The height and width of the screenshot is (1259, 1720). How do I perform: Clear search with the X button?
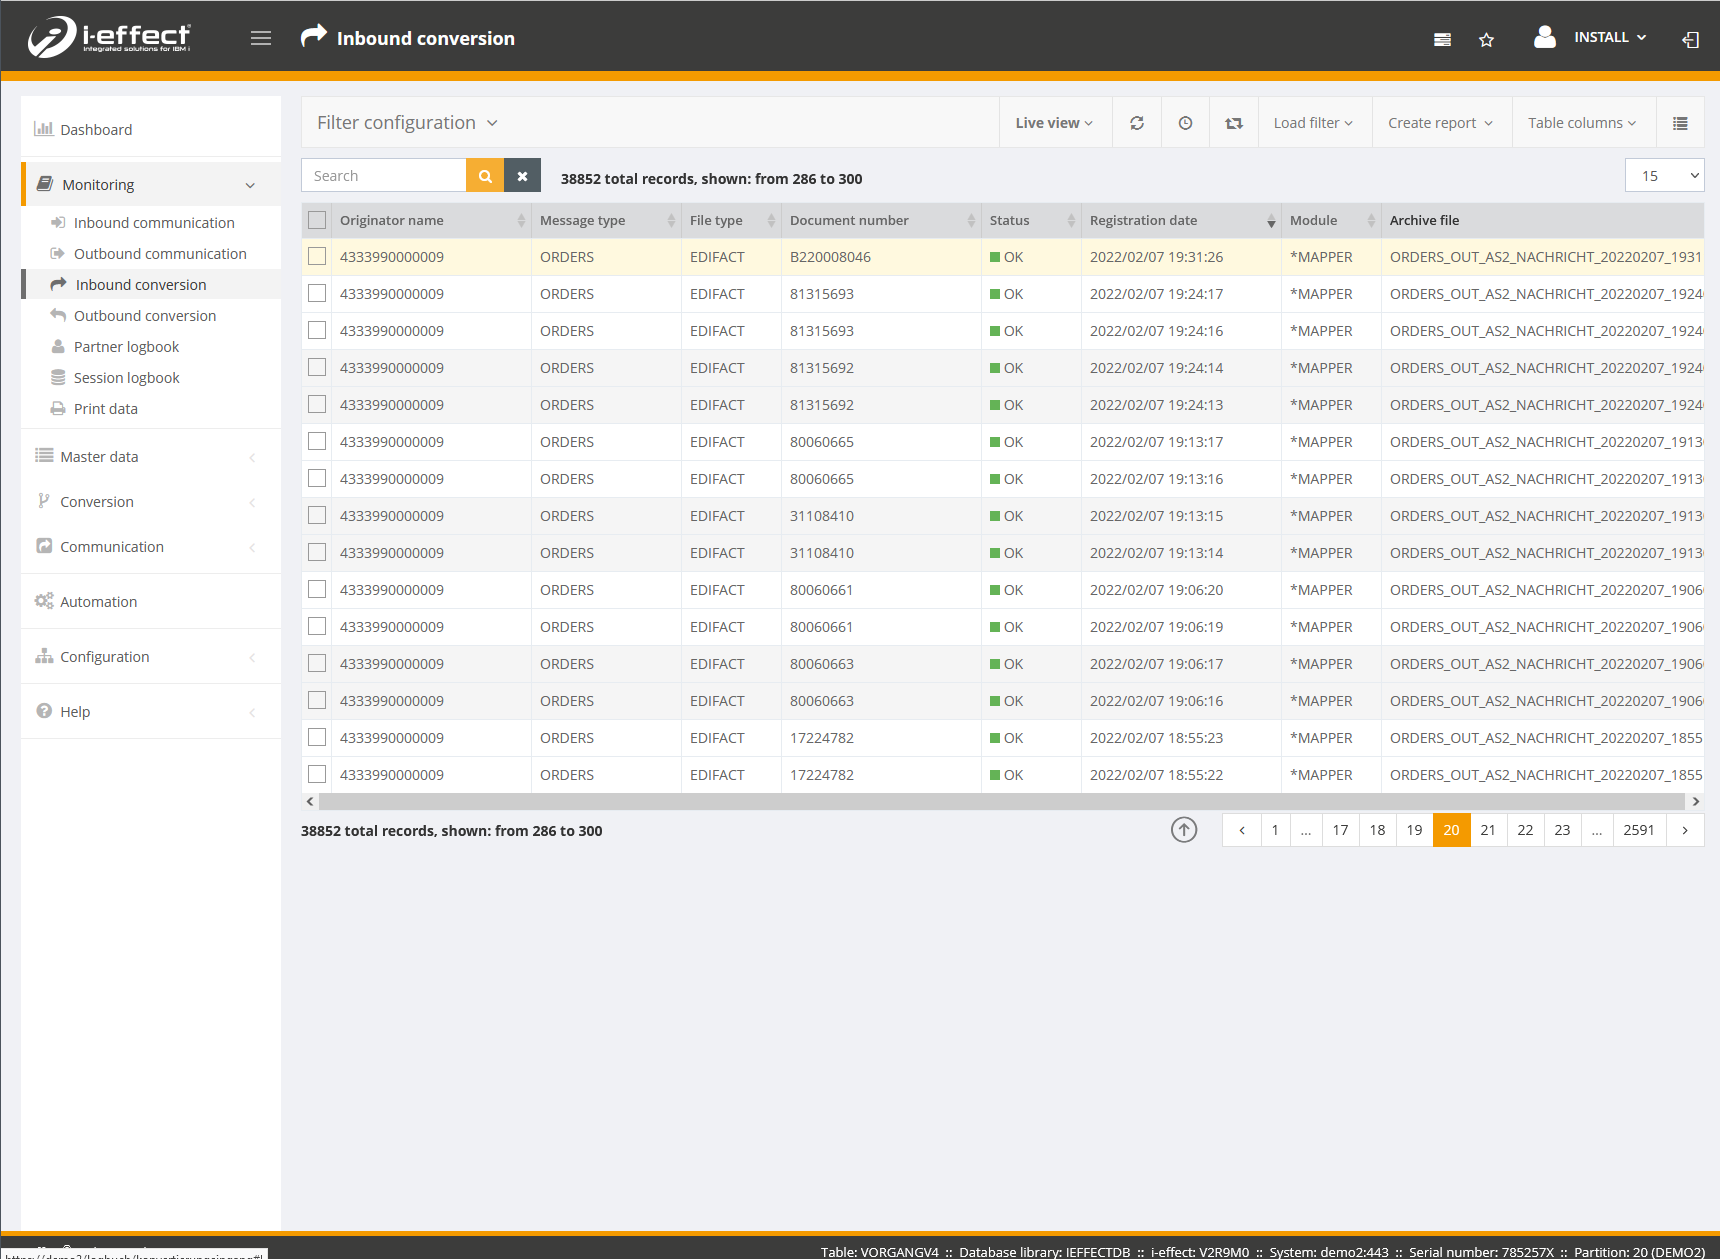point(522,176)
